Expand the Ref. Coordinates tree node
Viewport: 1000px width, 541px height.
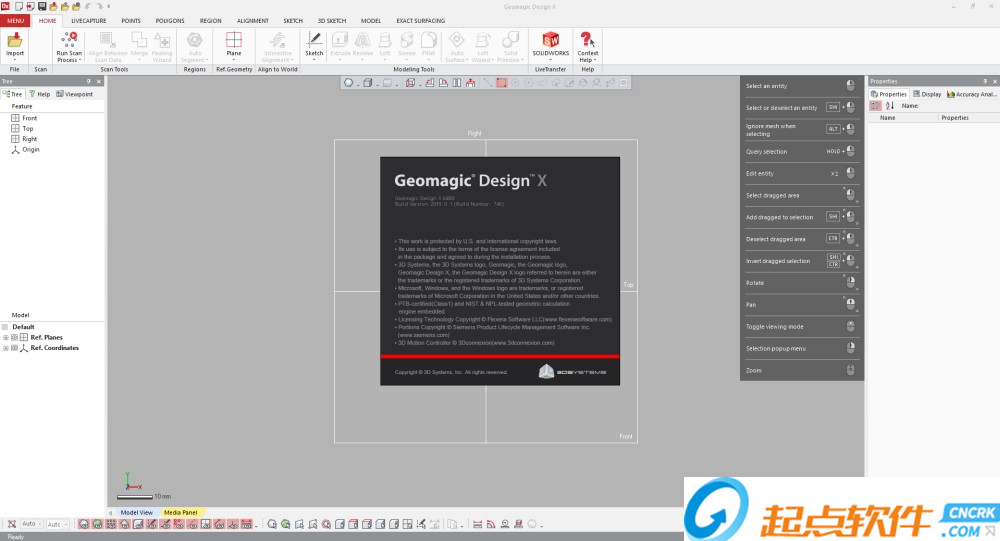5,348
